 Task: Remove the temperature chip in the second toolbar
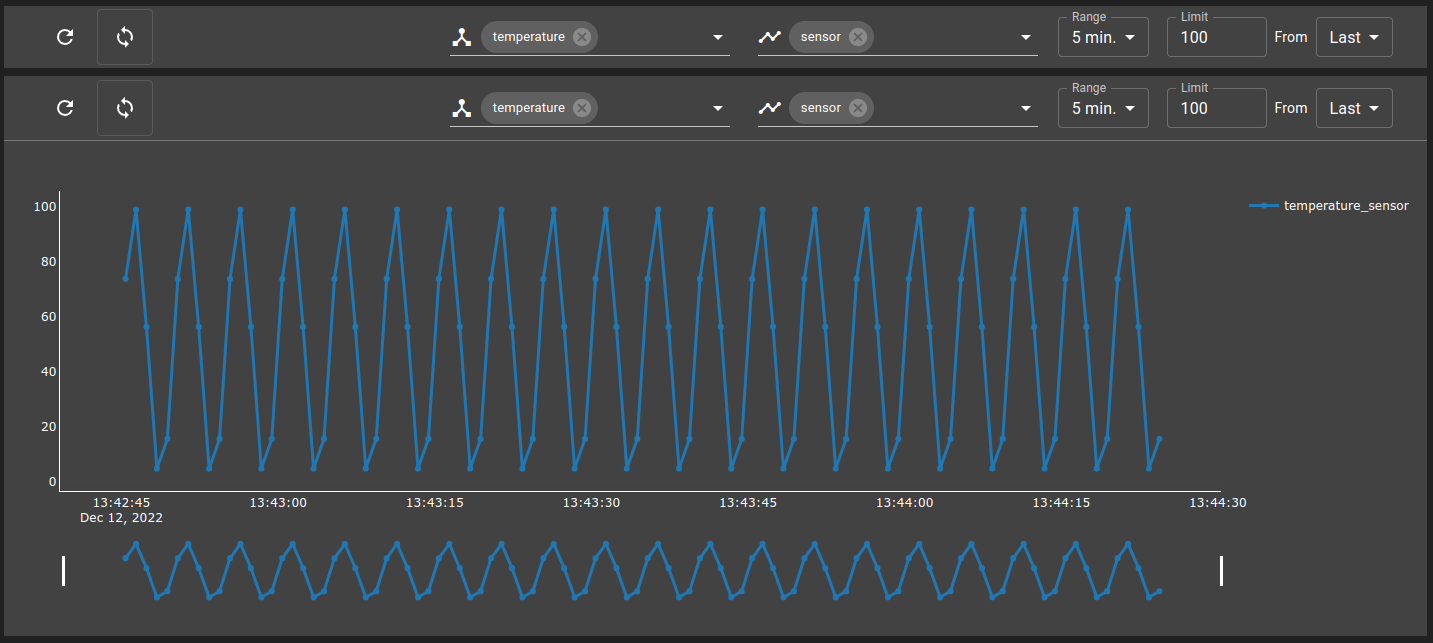[x=582, y=108]
